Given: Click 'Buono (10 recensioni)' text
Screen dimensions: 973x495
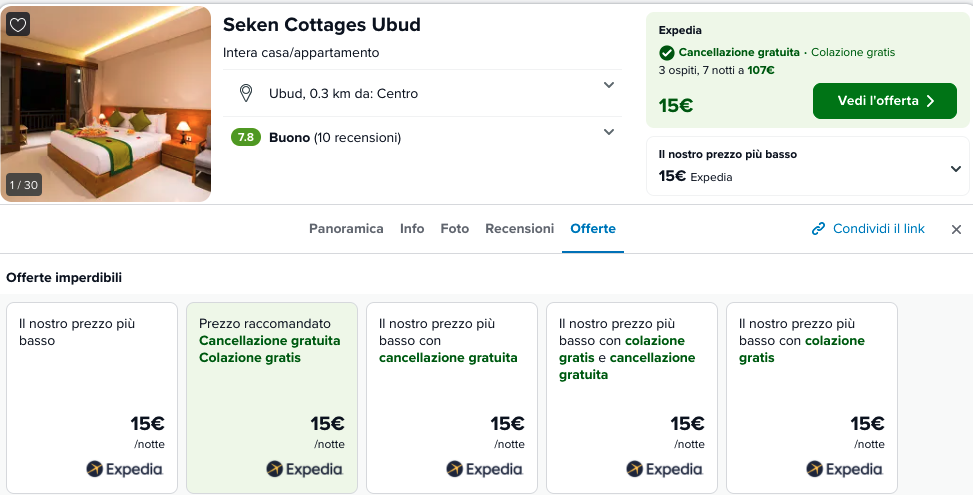Looking at the screenshot, I should pos(335,138).
